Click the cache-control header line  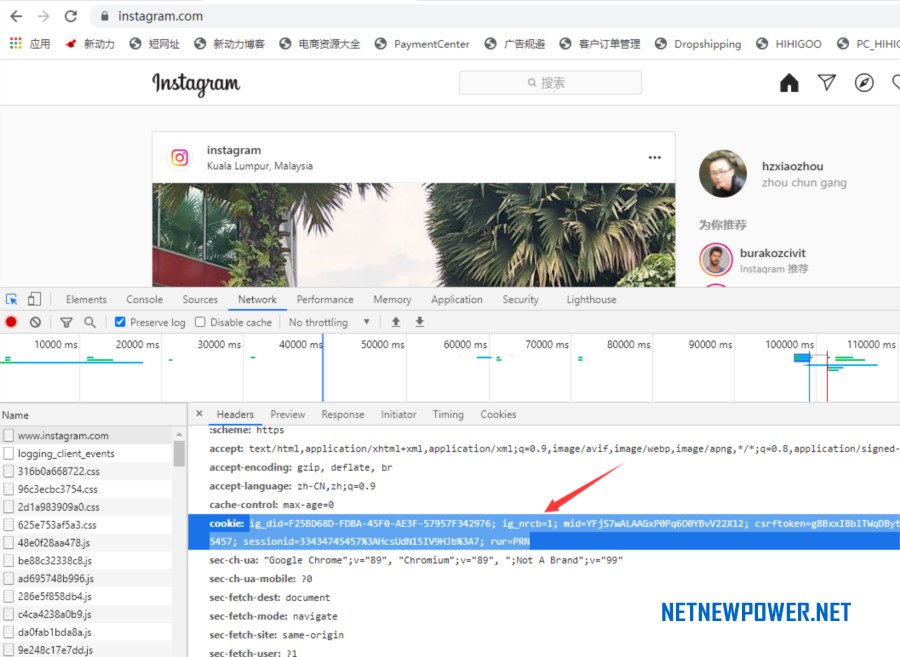click(271, 505)
